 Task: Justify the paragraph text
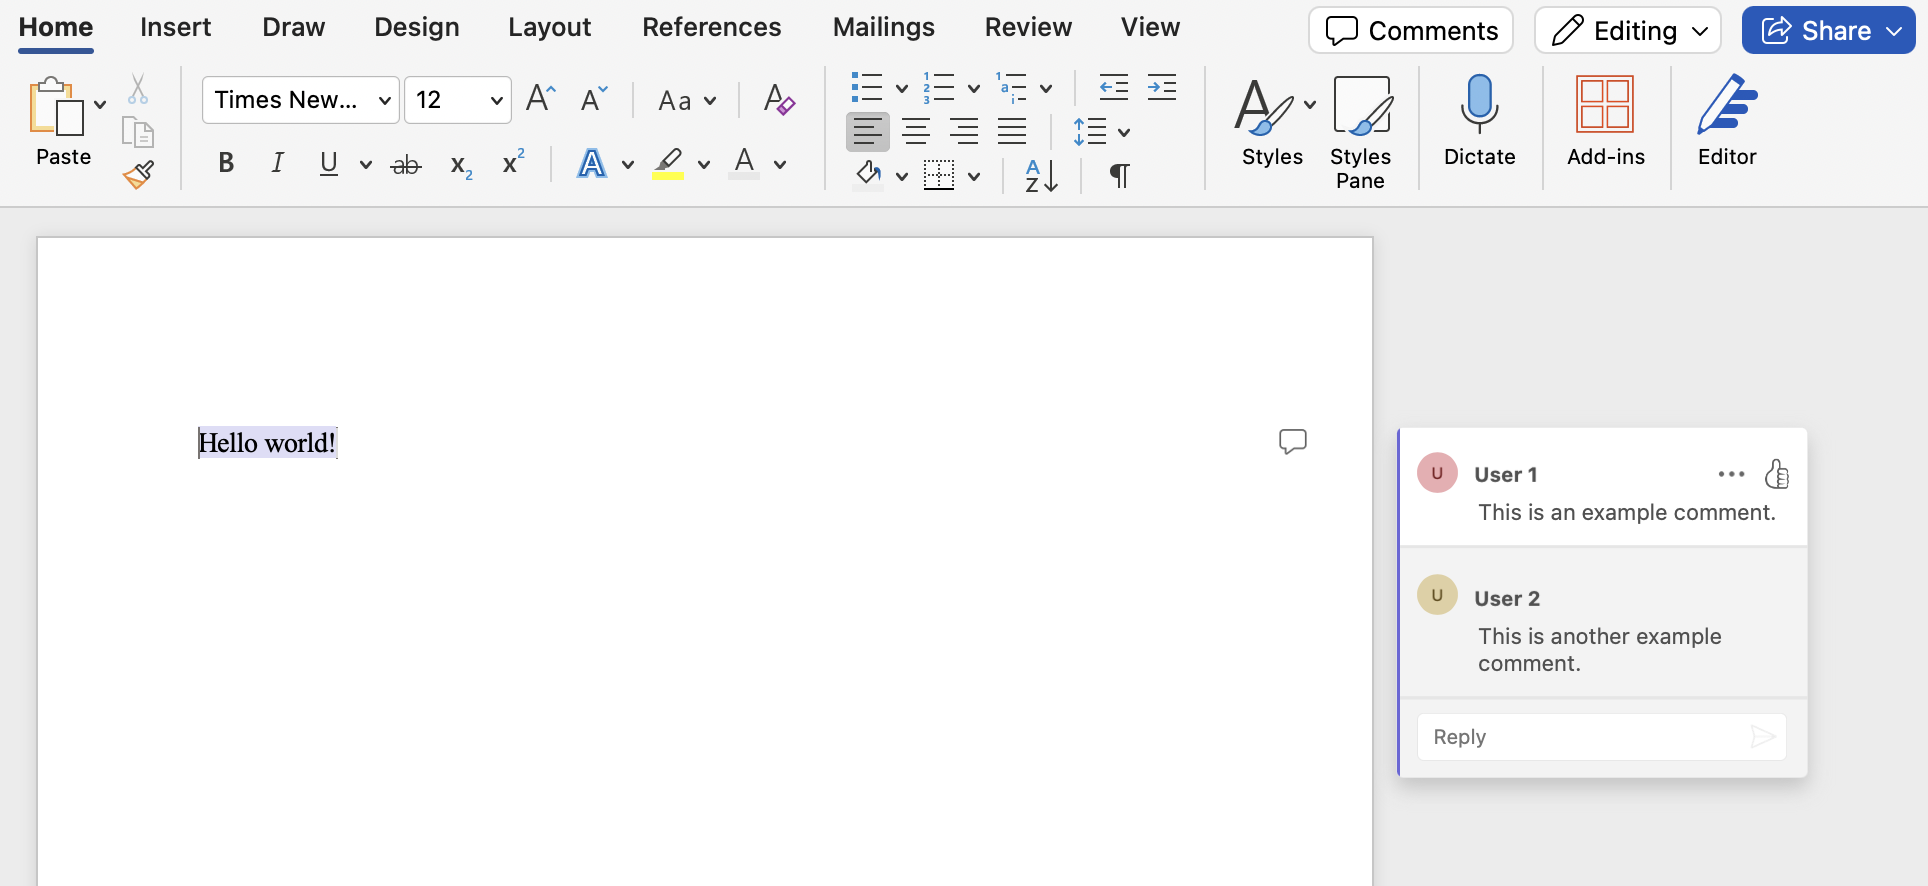click(1011, 131)
